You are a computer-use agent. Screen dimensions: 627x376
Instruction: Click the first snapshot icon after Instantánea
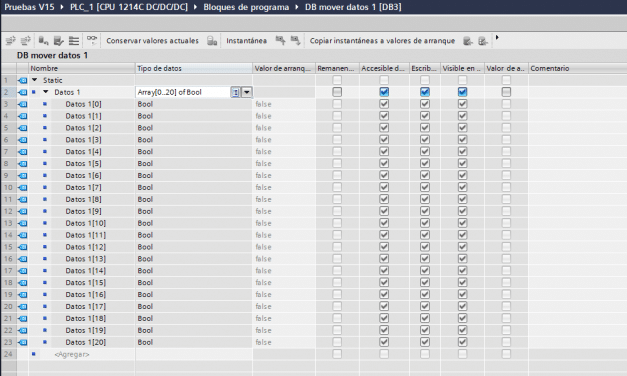280,40
